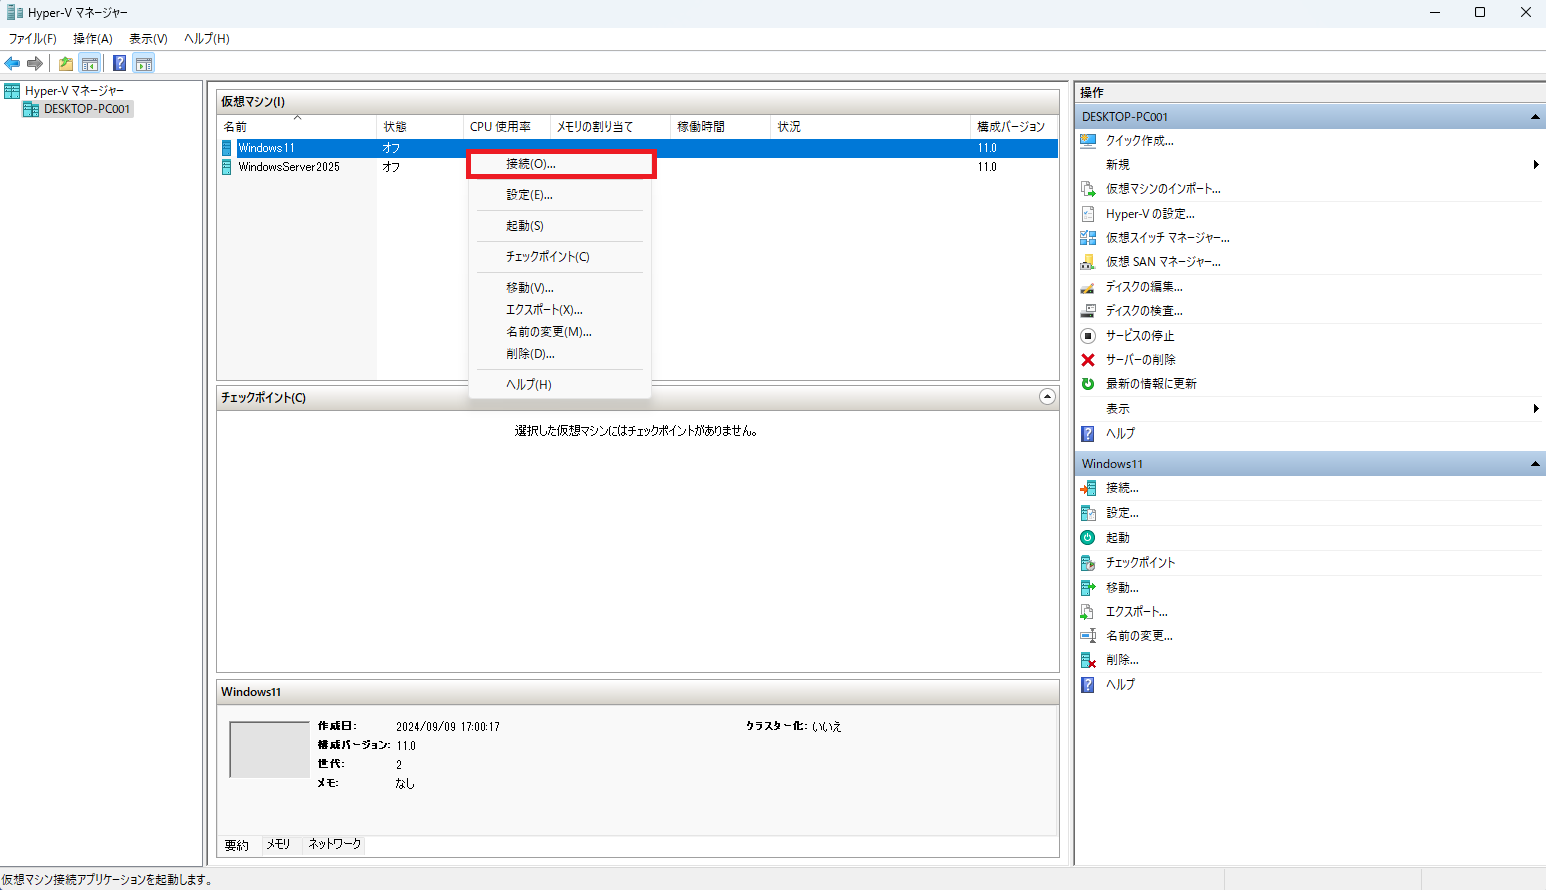Click the green 最新の情報に更新 refresh icon
The image size is (1546, 890).
click(x=1088, y=384)
